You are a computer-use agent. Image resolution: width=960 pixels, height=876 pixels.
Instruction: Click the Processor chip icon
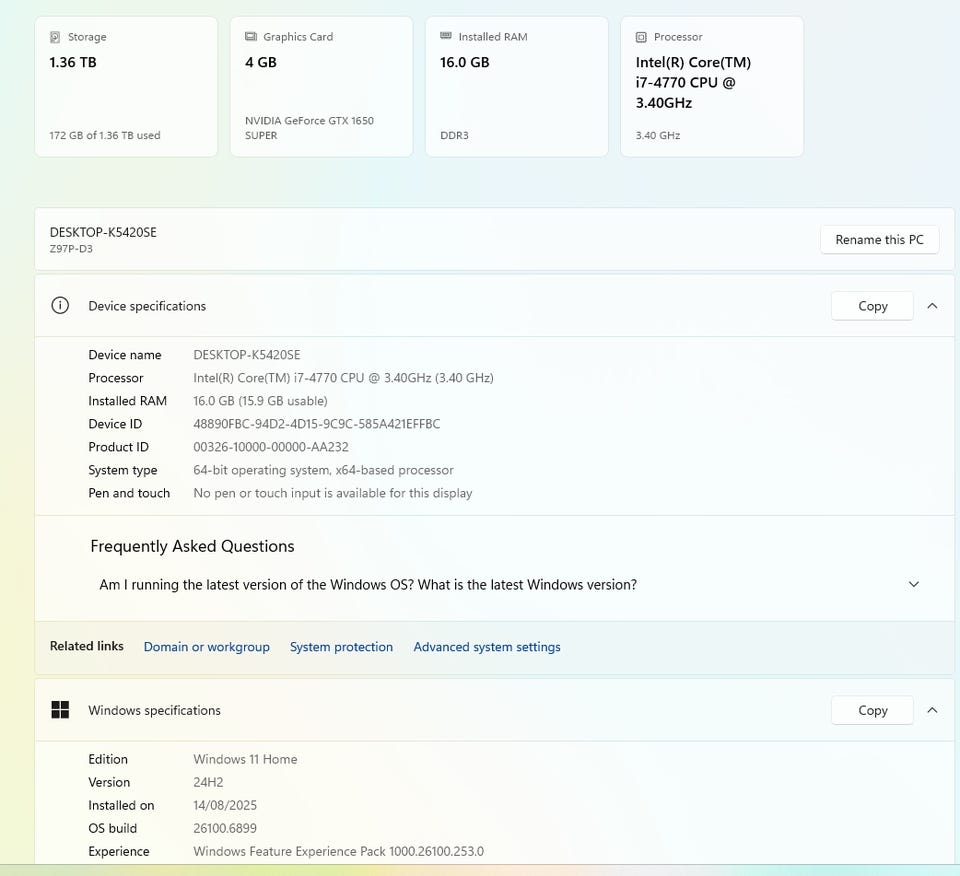[641, 37]
